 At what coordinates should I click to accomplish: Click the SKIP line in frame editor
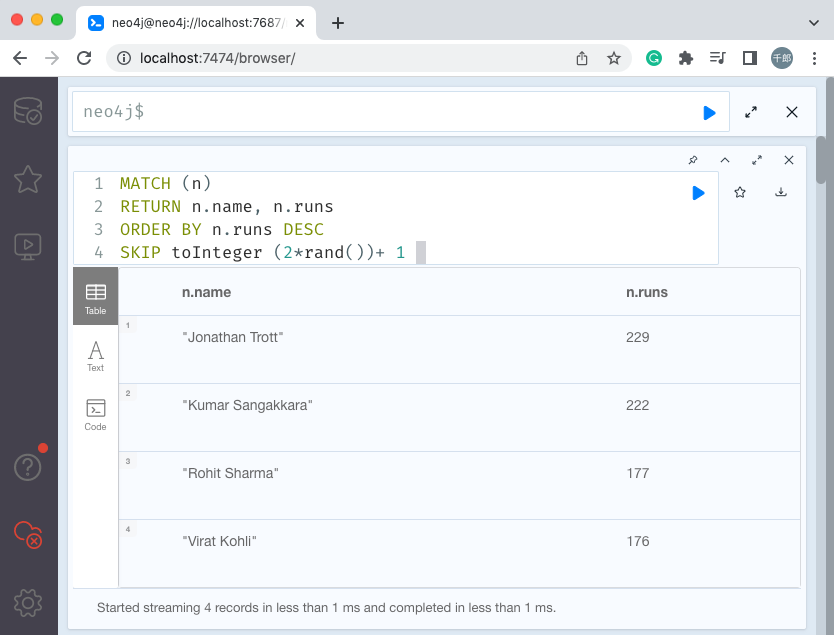click(x=262, y=252)
